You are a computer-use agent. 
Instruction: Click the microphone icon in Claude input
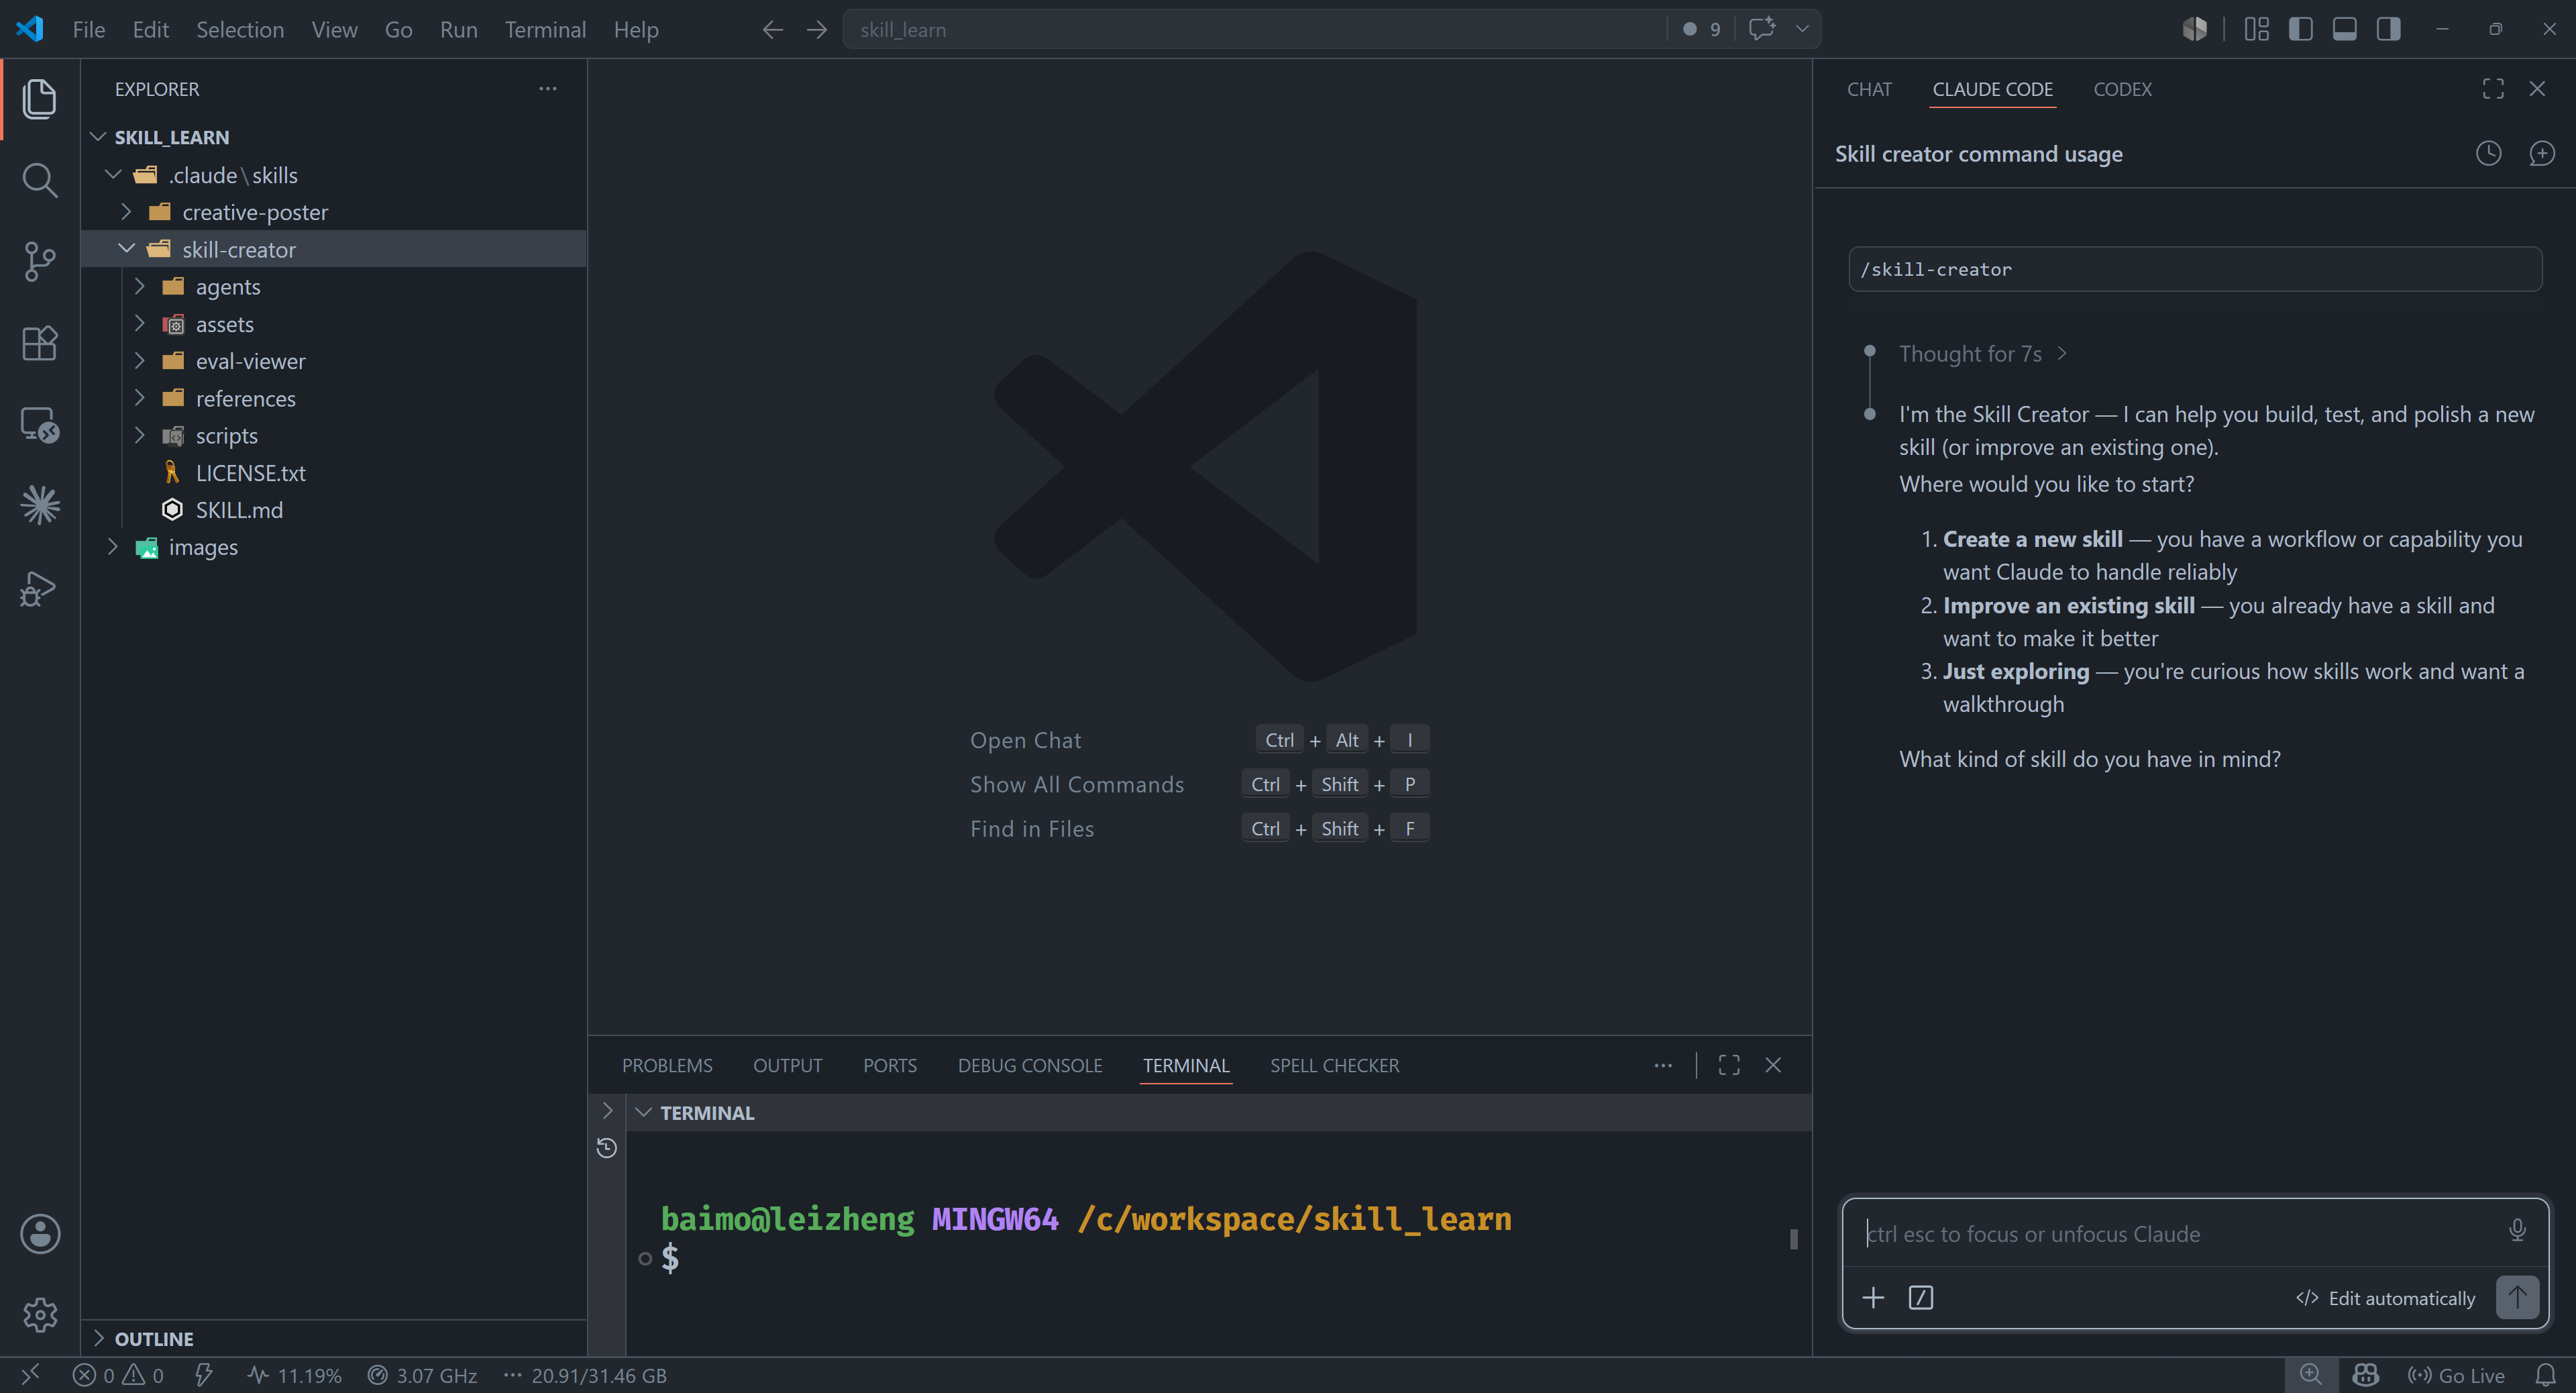[x=2517, y=1230]
